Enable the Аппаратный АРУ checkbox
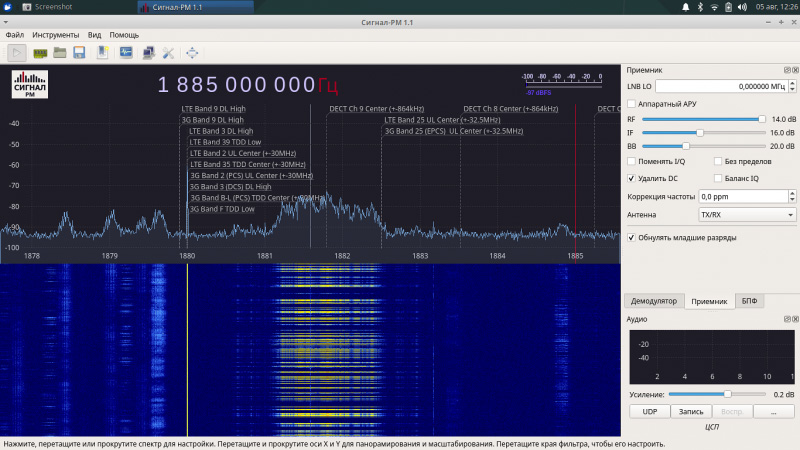 click(x=631, y=104)
